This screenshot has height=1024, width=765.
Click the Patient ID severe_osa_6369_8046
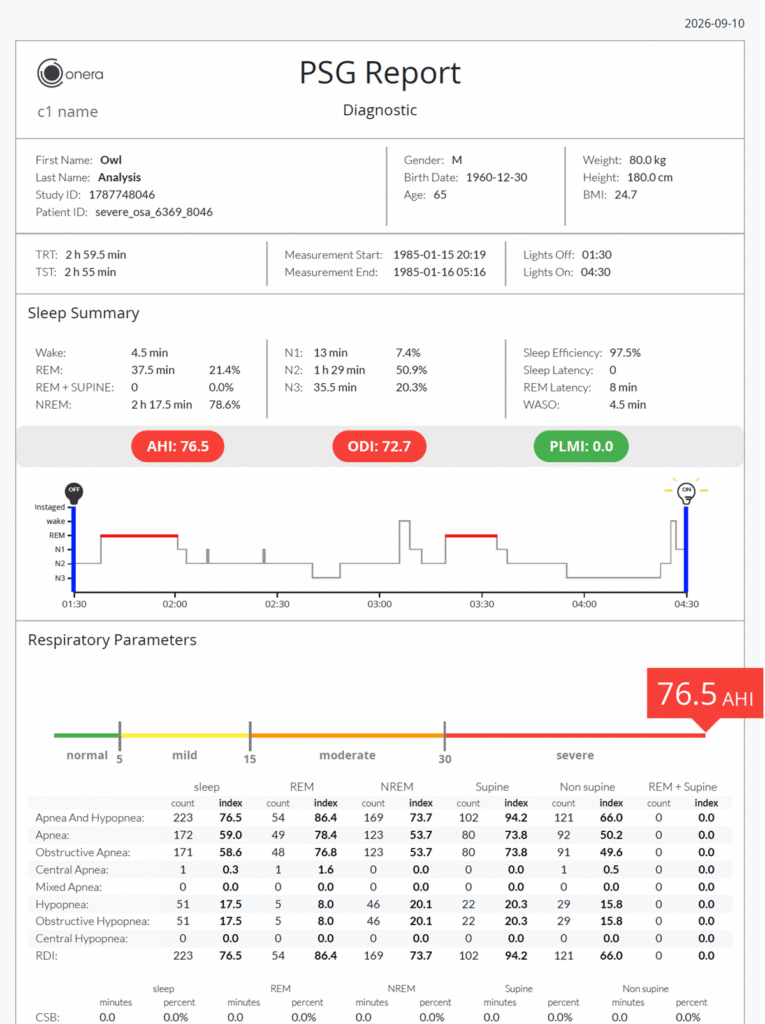click(154, 212)
